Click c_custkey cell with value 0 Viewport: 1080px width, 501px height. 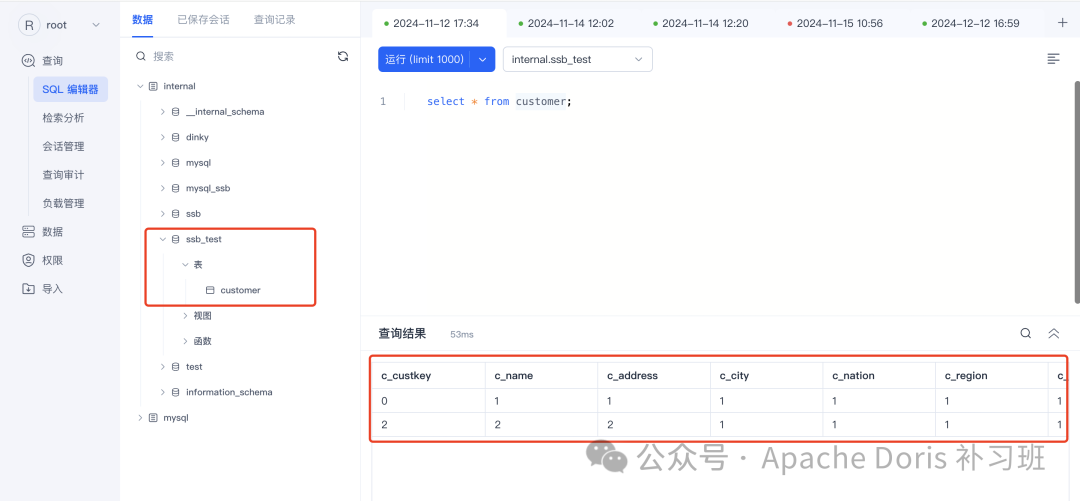(428, 400)
